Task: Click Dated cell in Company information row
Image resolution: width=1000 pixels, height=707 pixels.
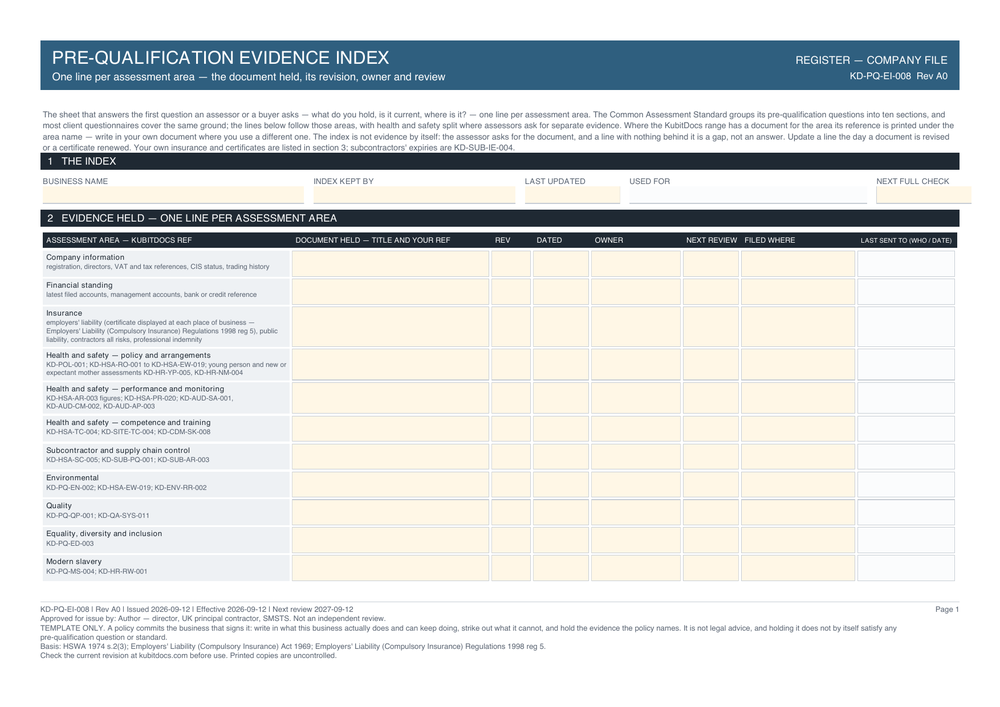Action: tap(561, 263)
